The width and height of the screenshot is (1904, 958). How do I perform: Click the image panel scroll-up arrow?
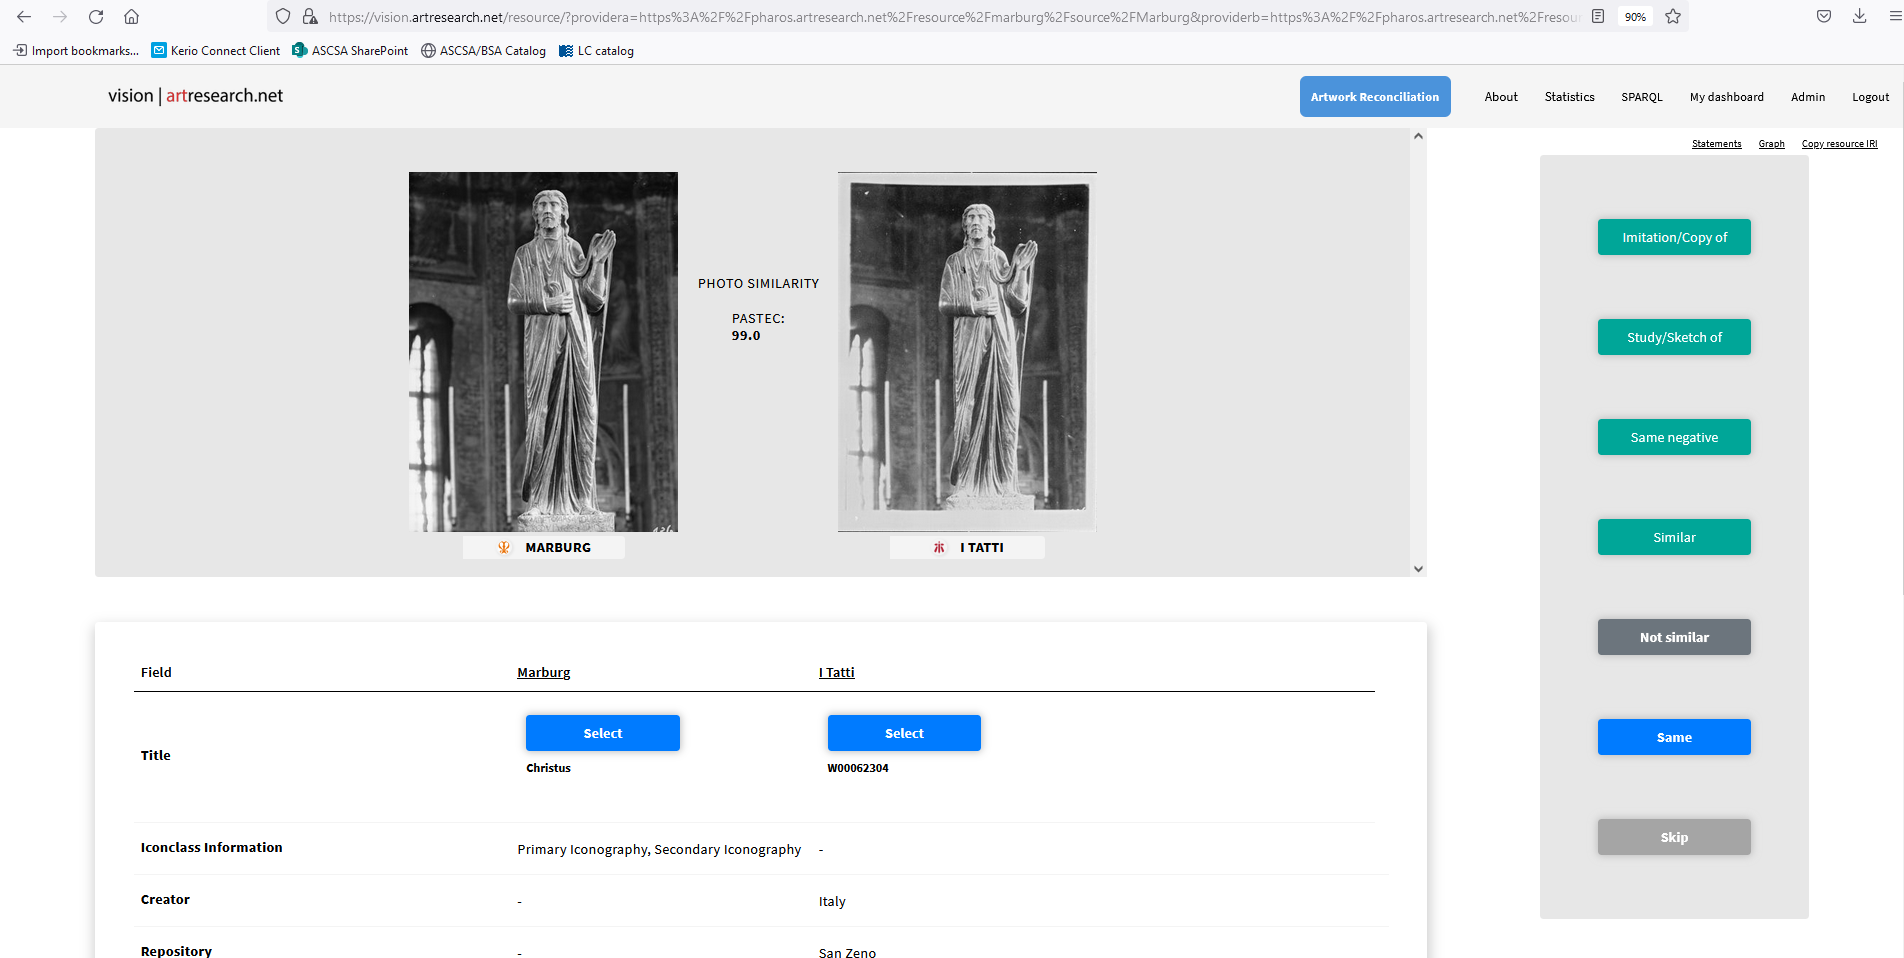pyautogui.click(x=1418, y=136)
